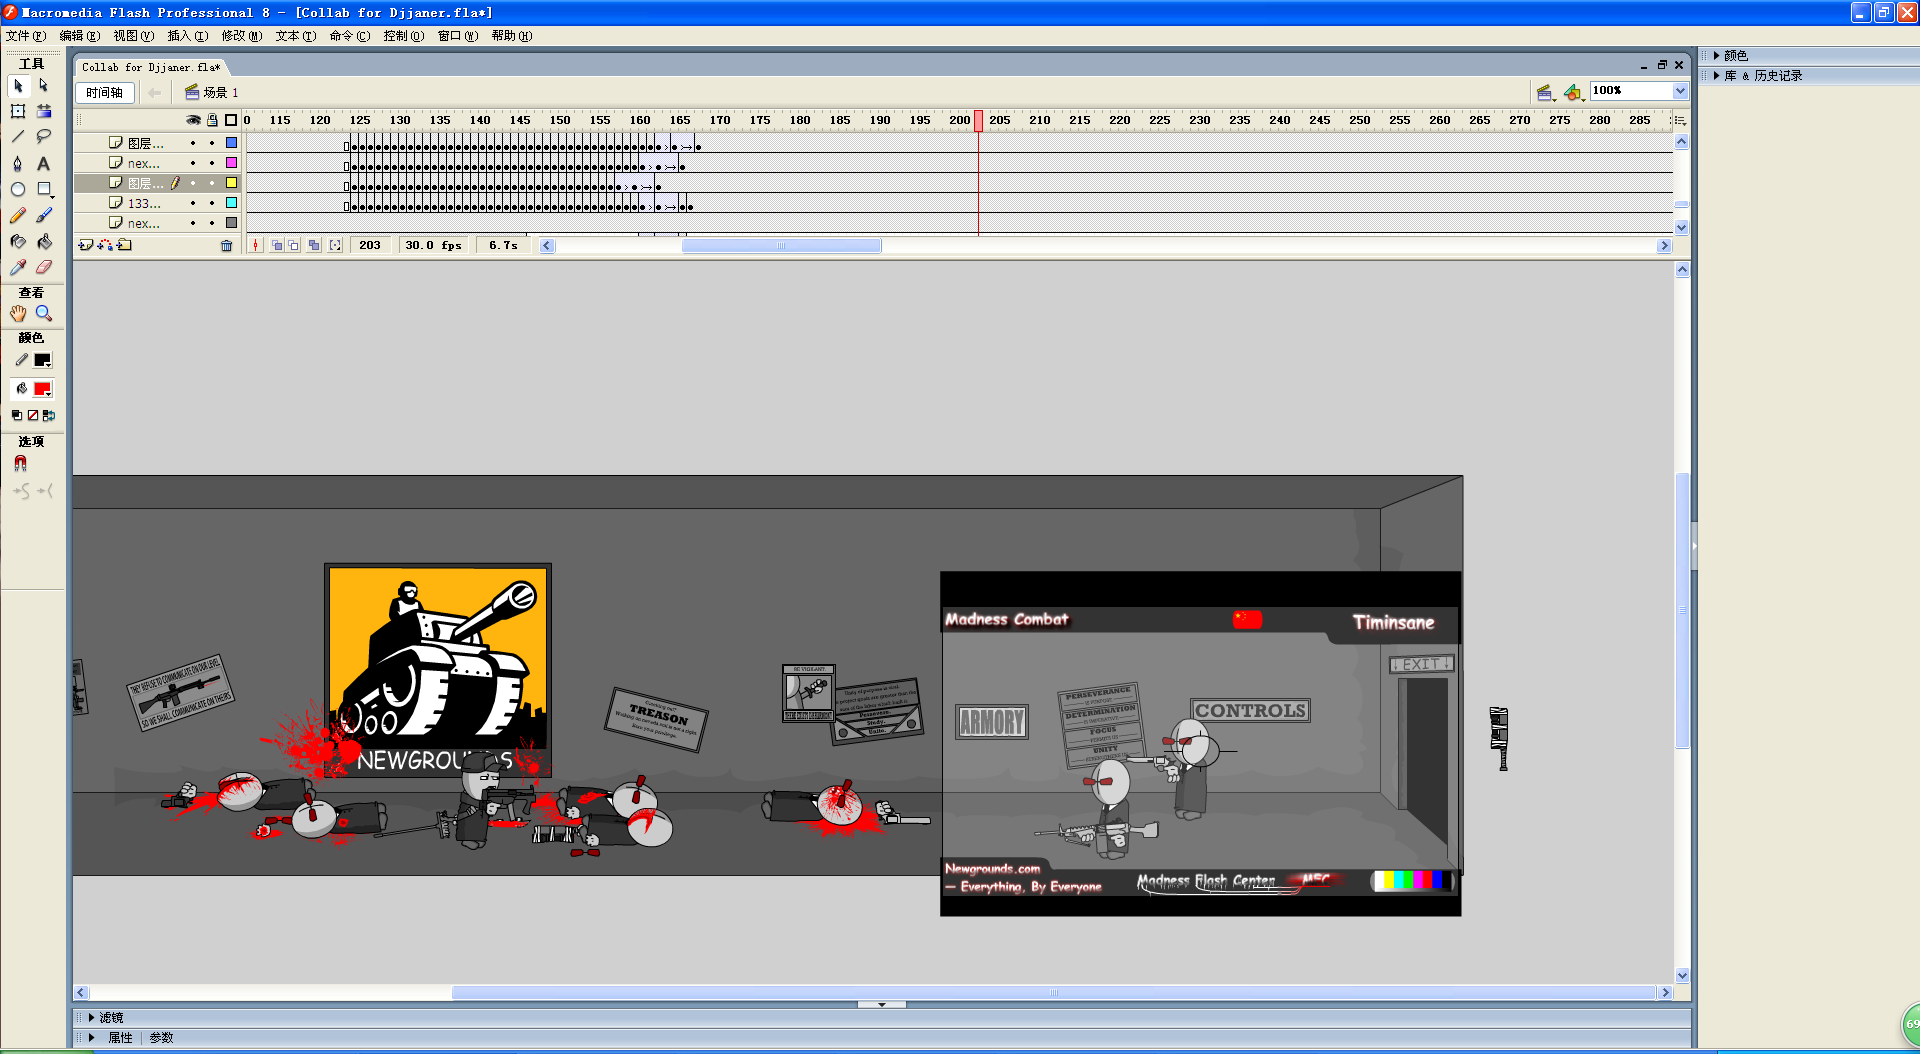Select the Selection arrow tool
Screen dimensions: 1920x1054
pos(18,86)
